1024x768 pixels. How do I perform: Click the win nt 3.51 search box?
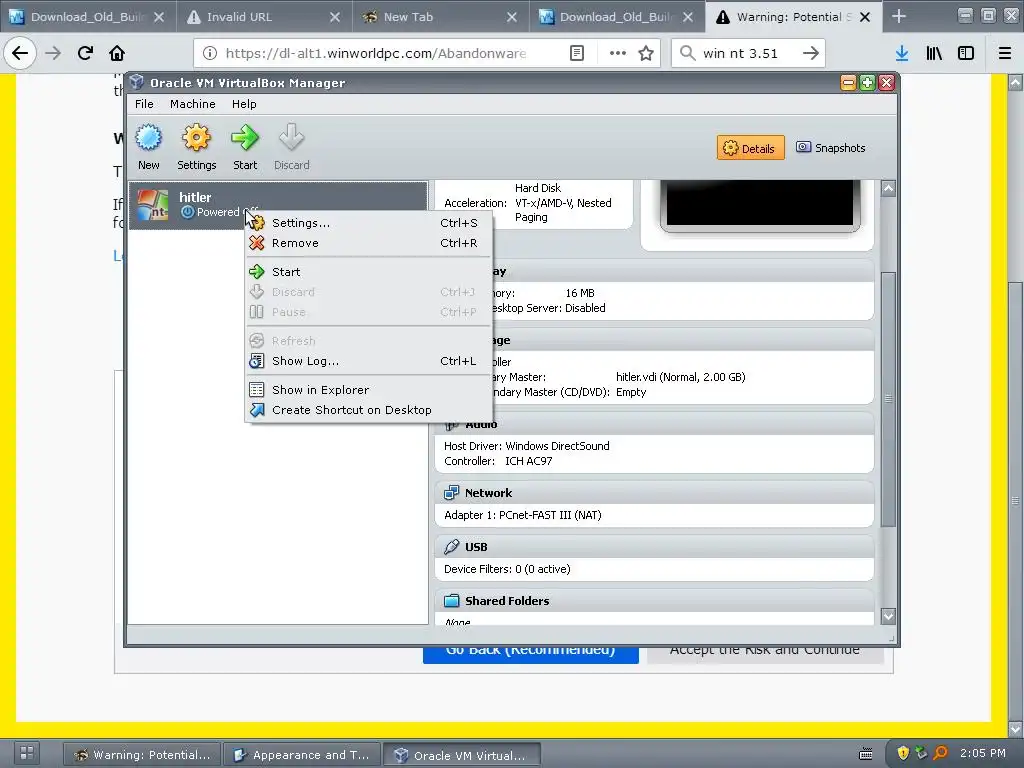(748, 53)
